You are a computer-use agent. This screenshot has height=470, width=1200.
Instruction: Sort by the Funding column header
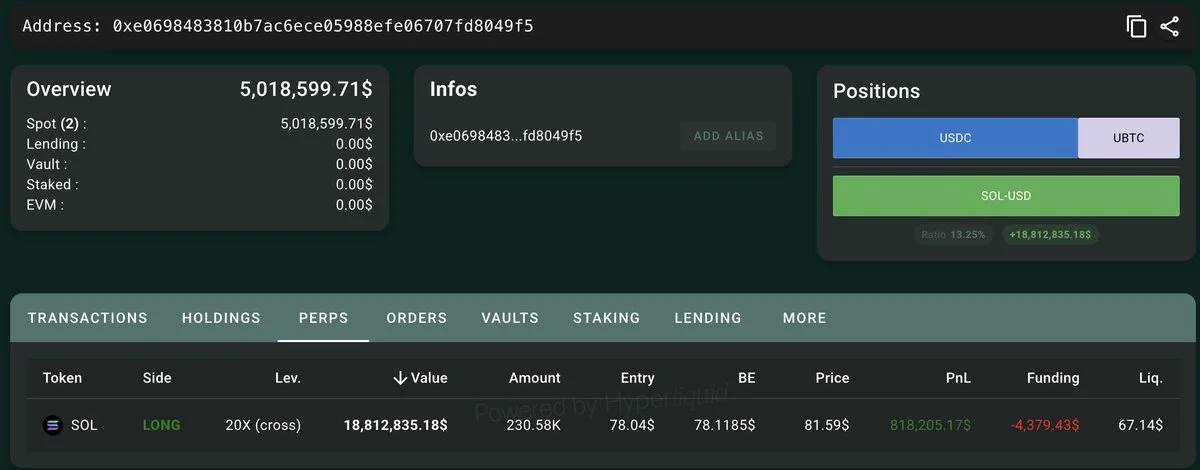point(1053,378)
